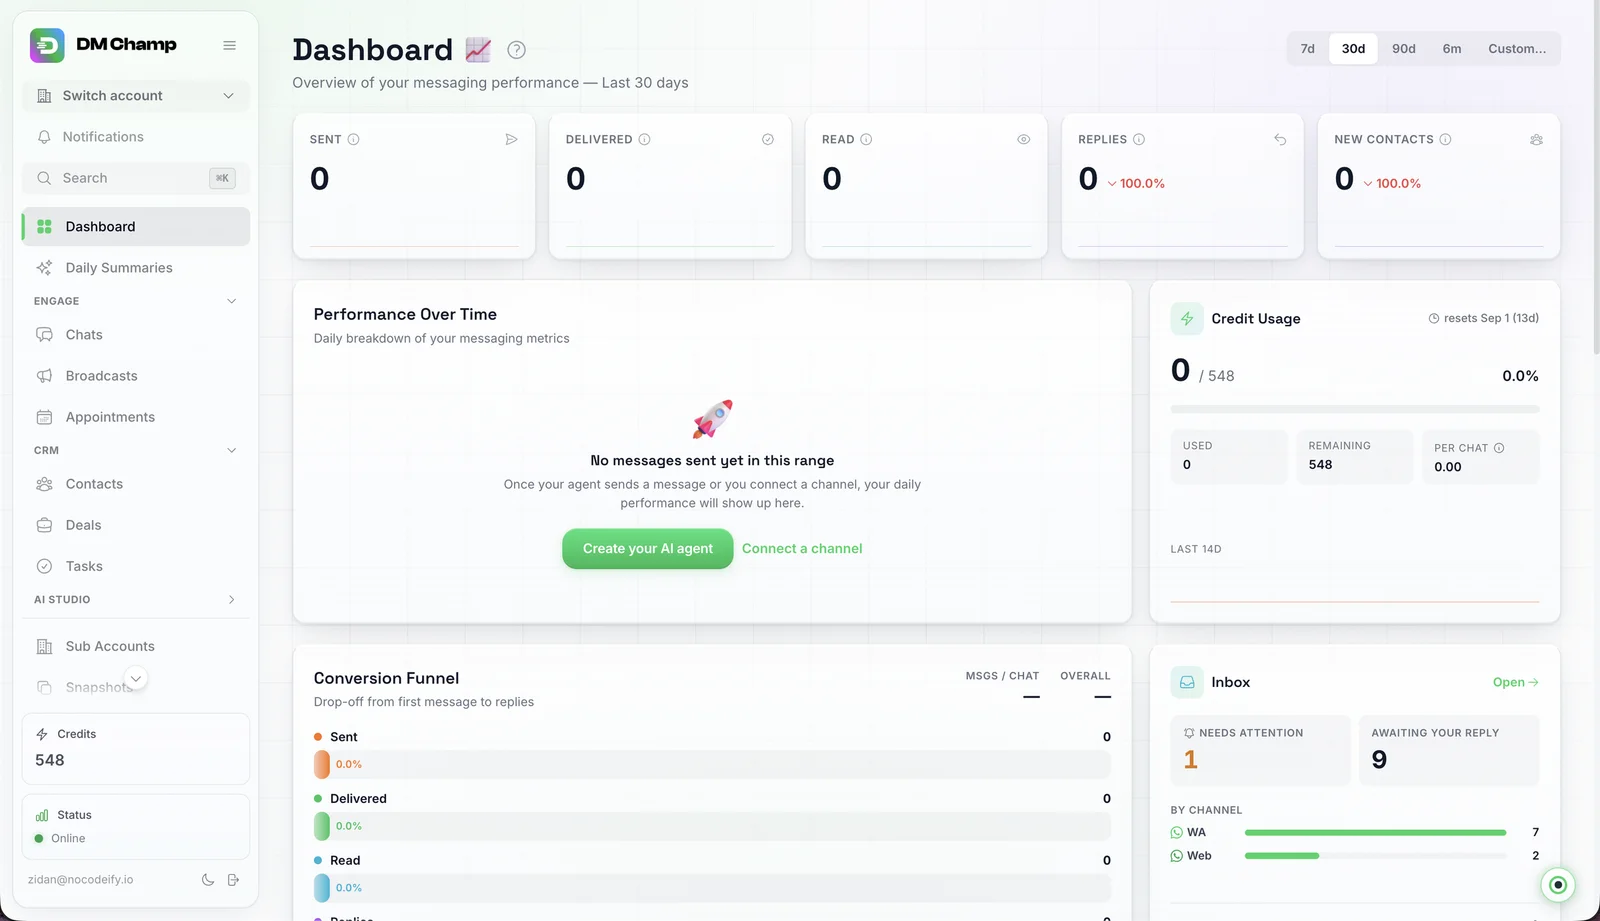Click the round chevron-down button near Snapshots
The image size is (1600, 921).
point(136,679)
